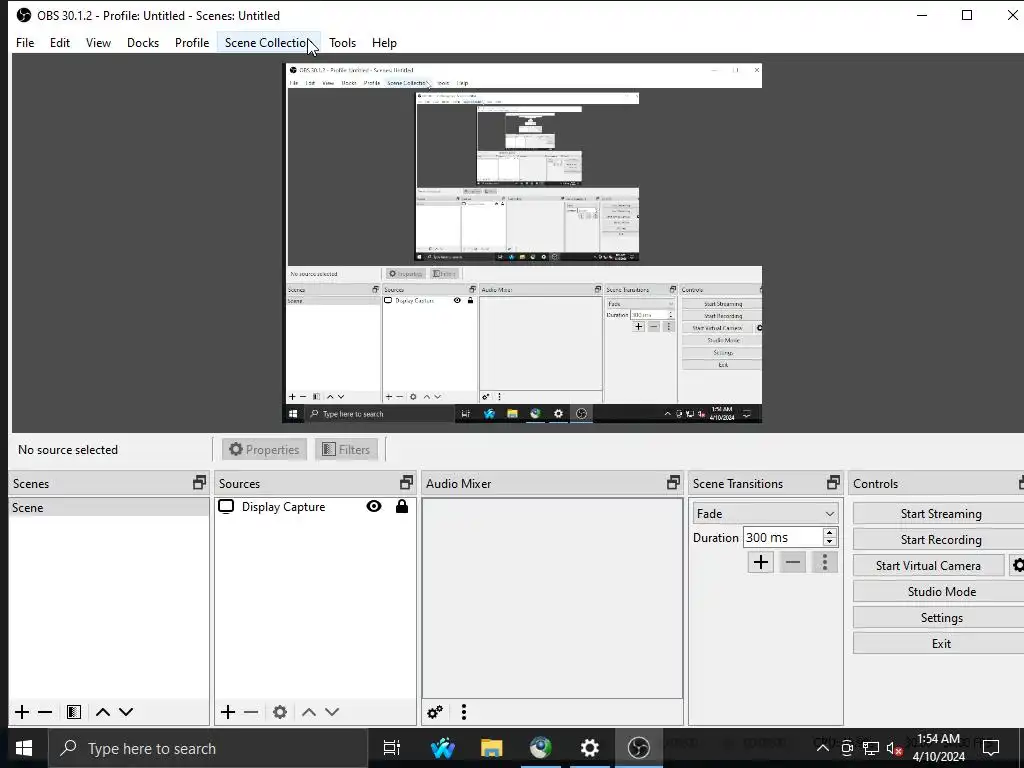Add a new scene with plus icon
The height and width of the screenshot is (768, 1024).
click(22, 712)
